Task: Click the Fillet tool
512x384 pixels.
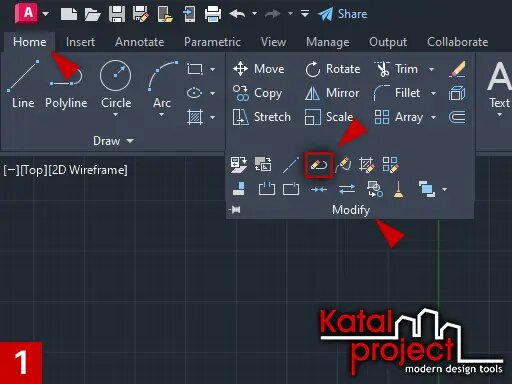Action: 397,93
